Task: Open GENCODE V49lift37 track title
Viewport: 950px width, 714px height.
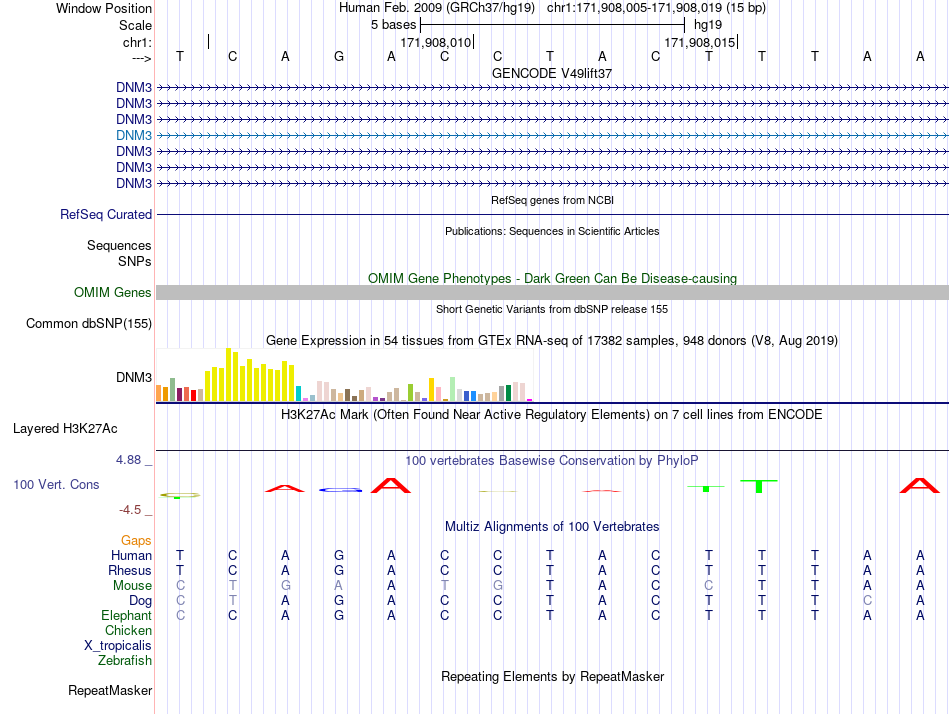Action: point(552,73)
